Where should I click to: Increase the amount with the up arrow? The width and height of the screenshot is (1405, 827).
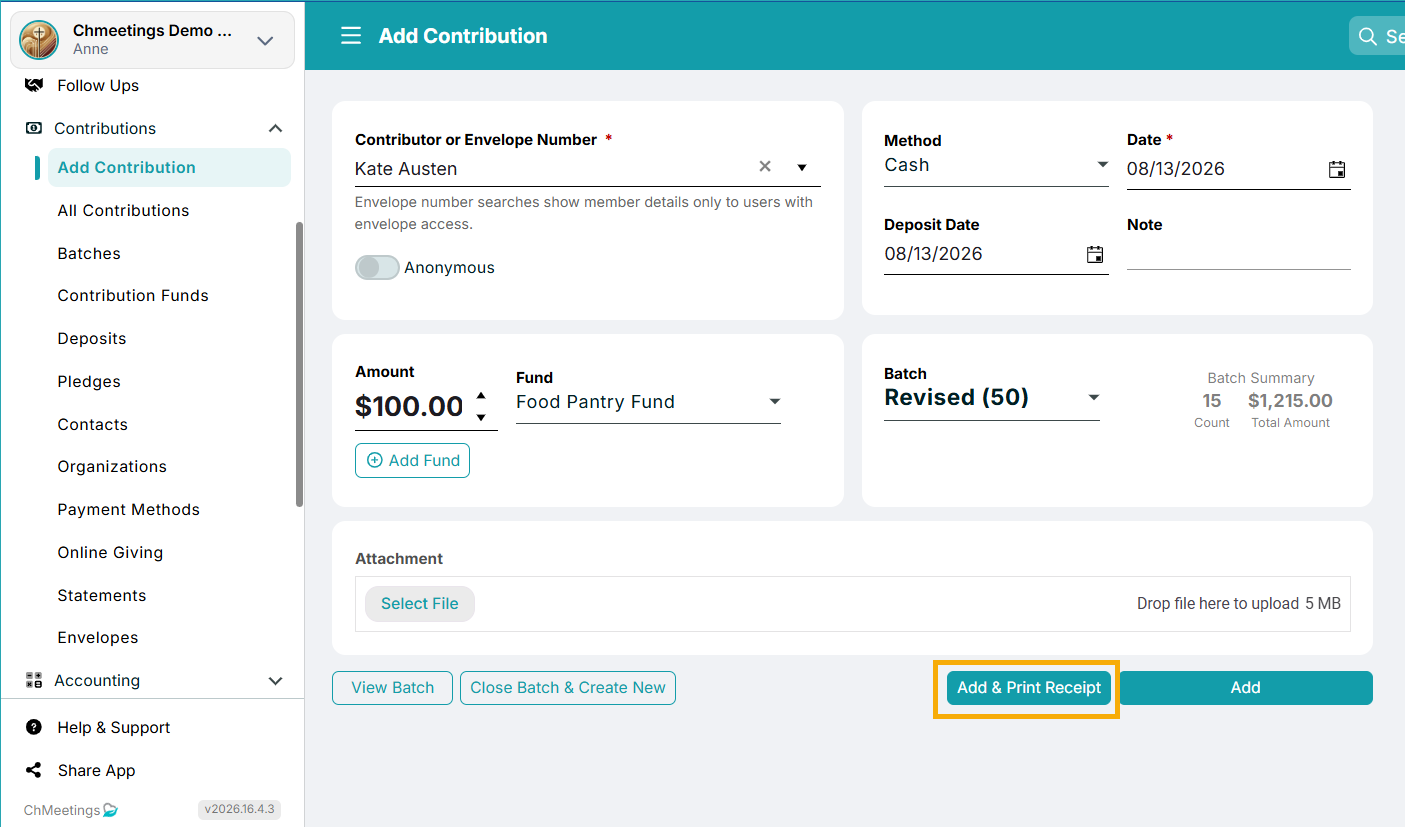[481, 395]
